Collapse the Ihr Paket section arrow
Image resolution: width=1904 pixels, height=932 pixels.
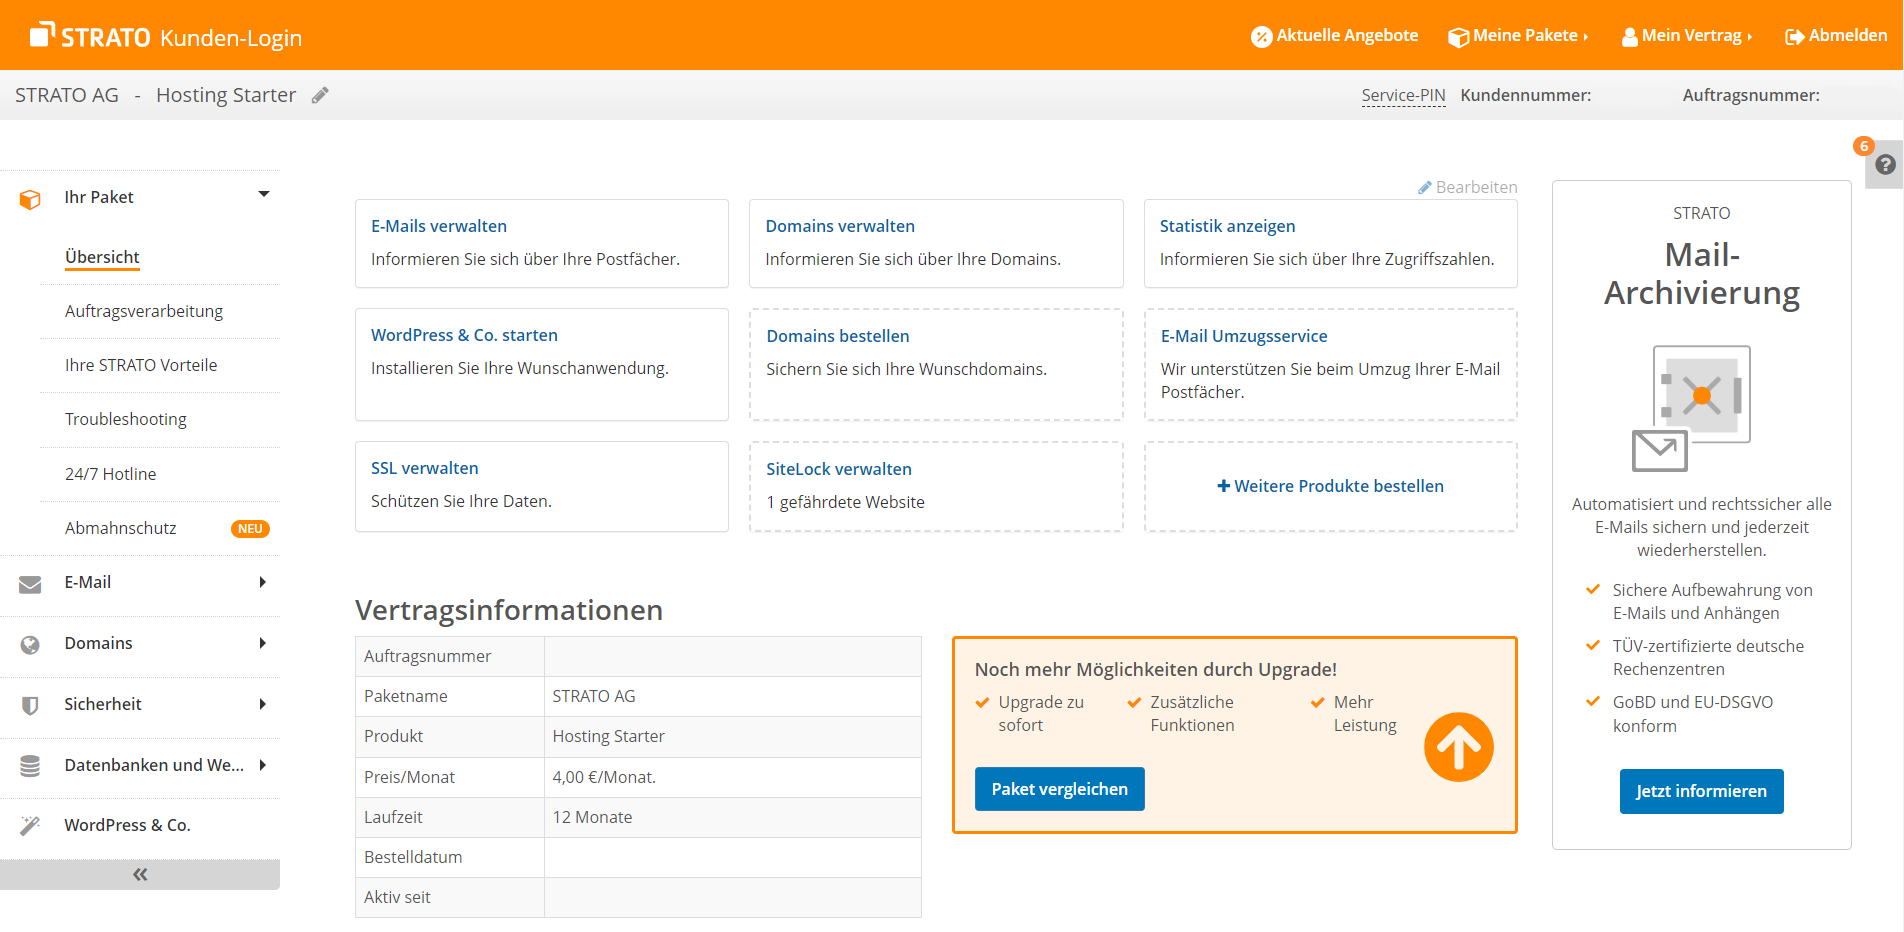264,194
